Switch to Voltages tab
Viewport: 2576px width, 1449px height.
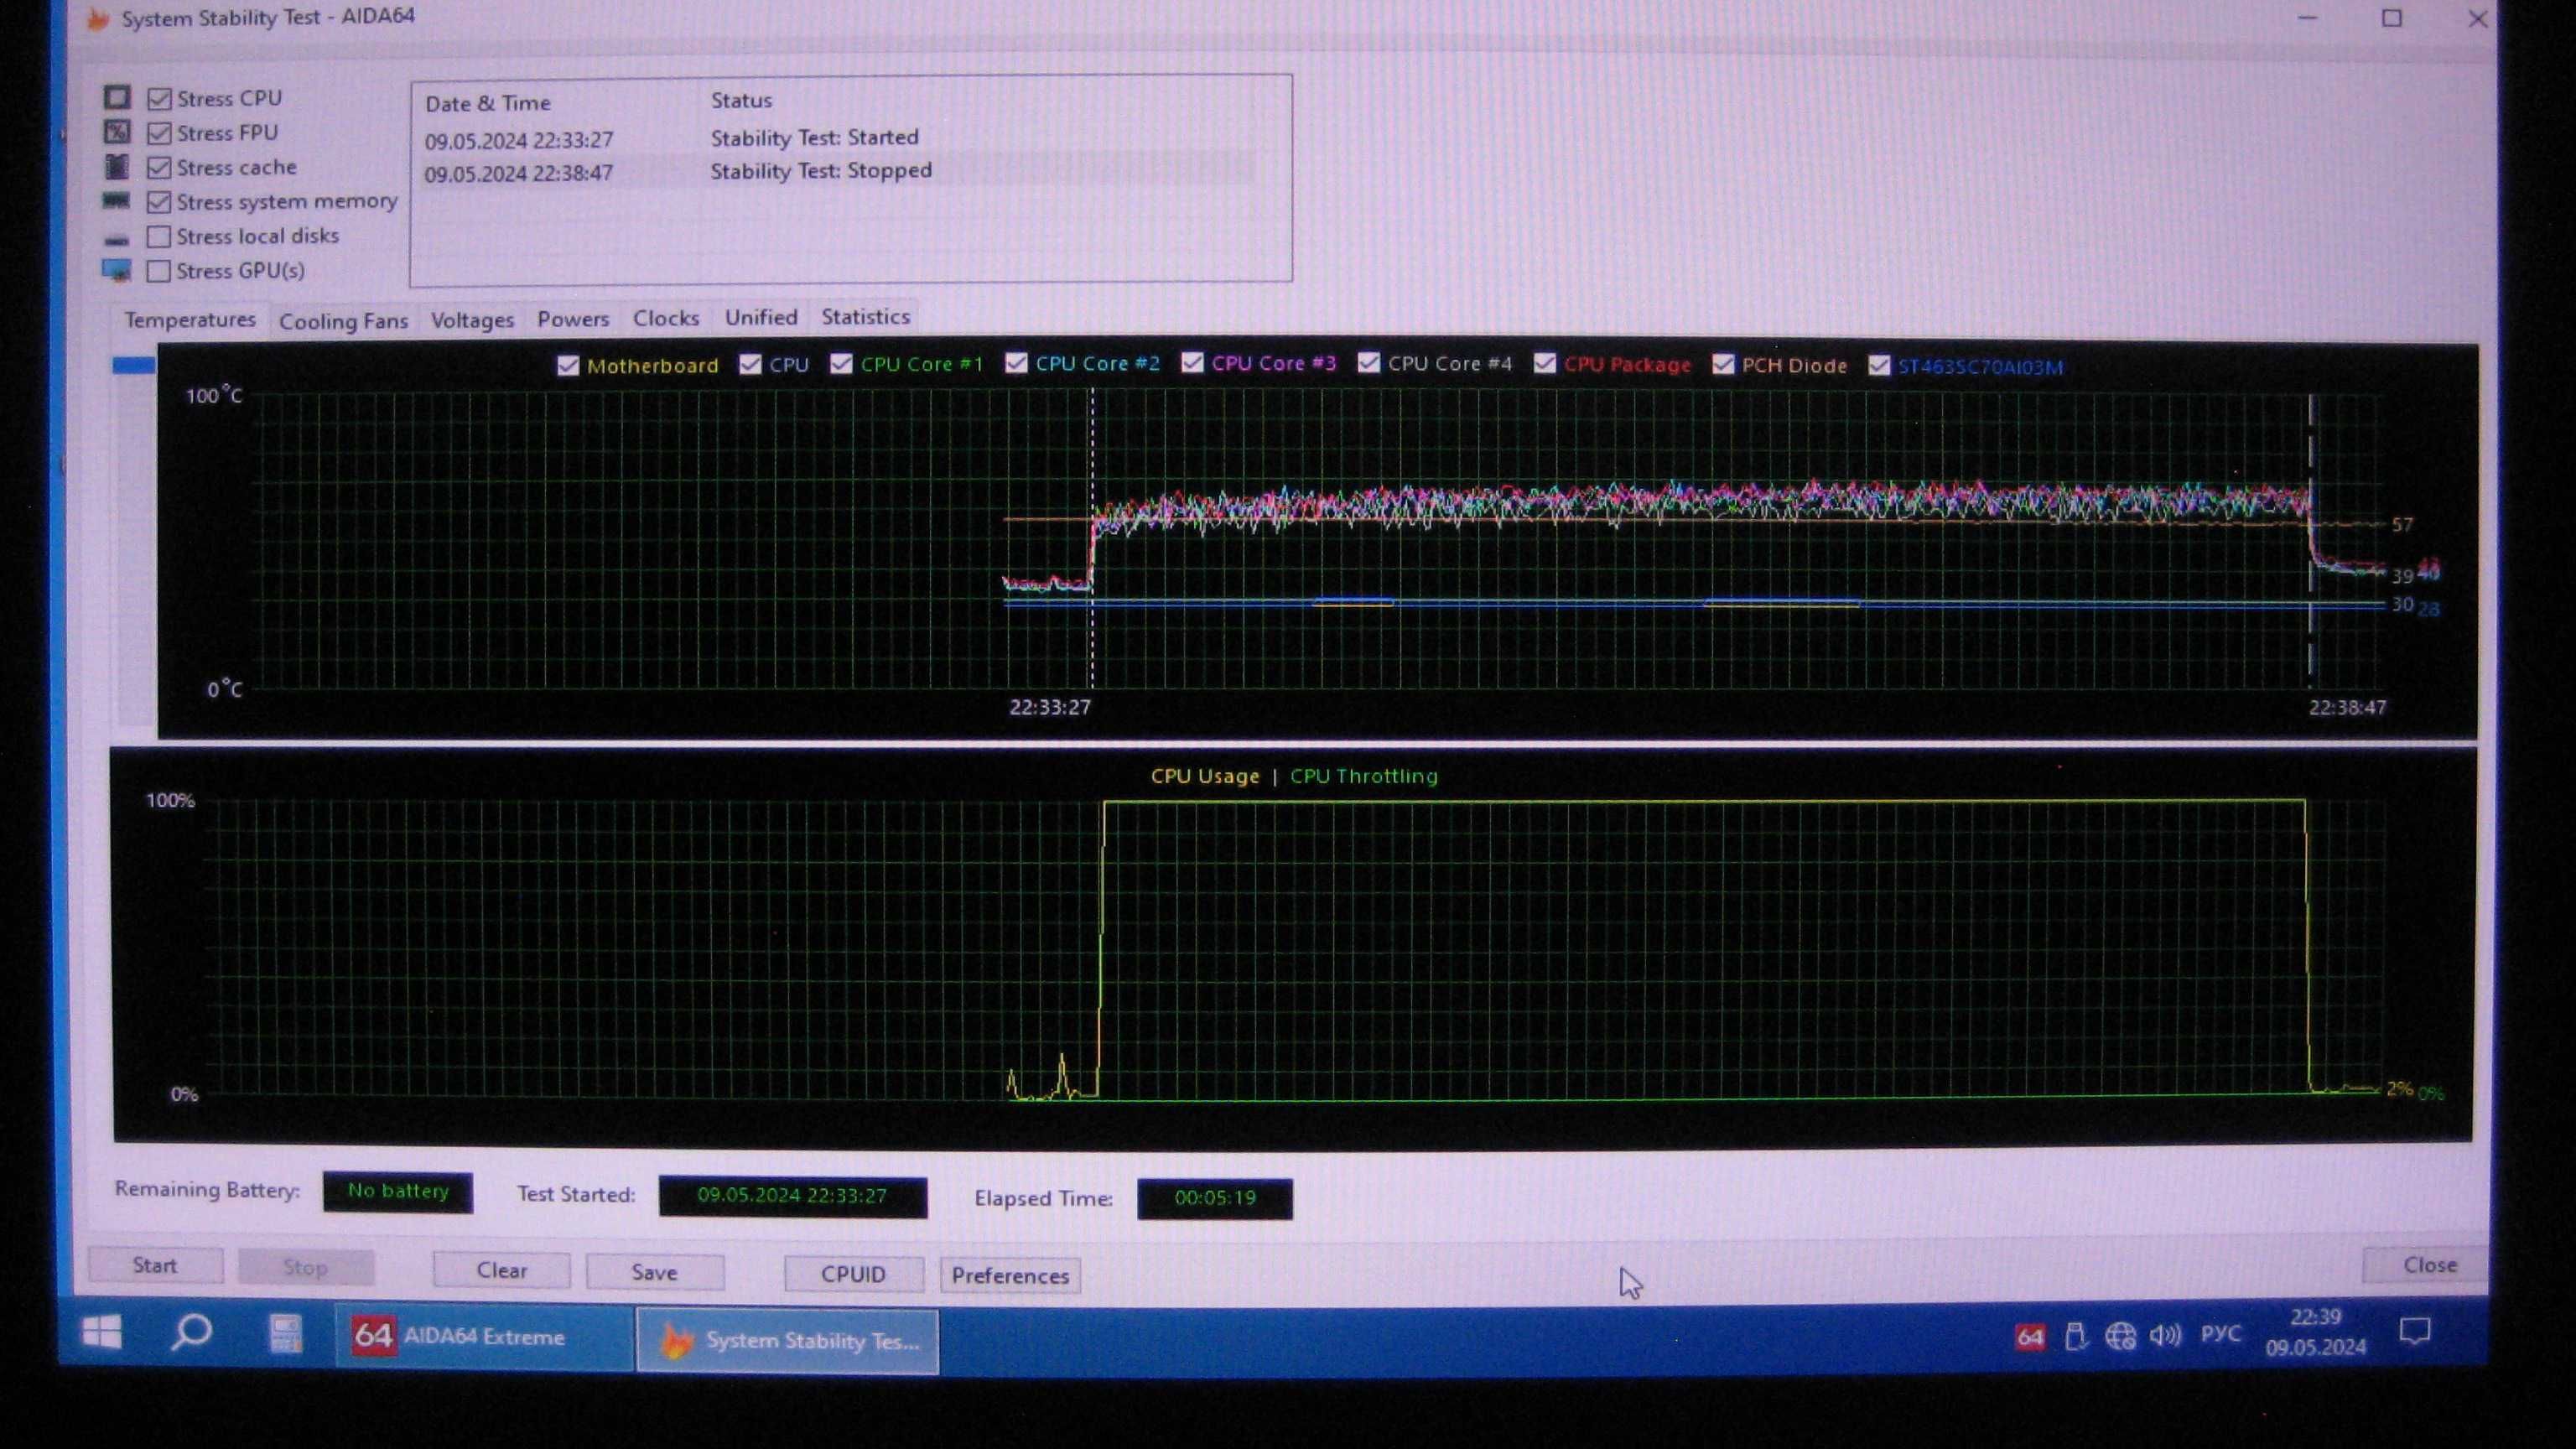pos(472,320)
